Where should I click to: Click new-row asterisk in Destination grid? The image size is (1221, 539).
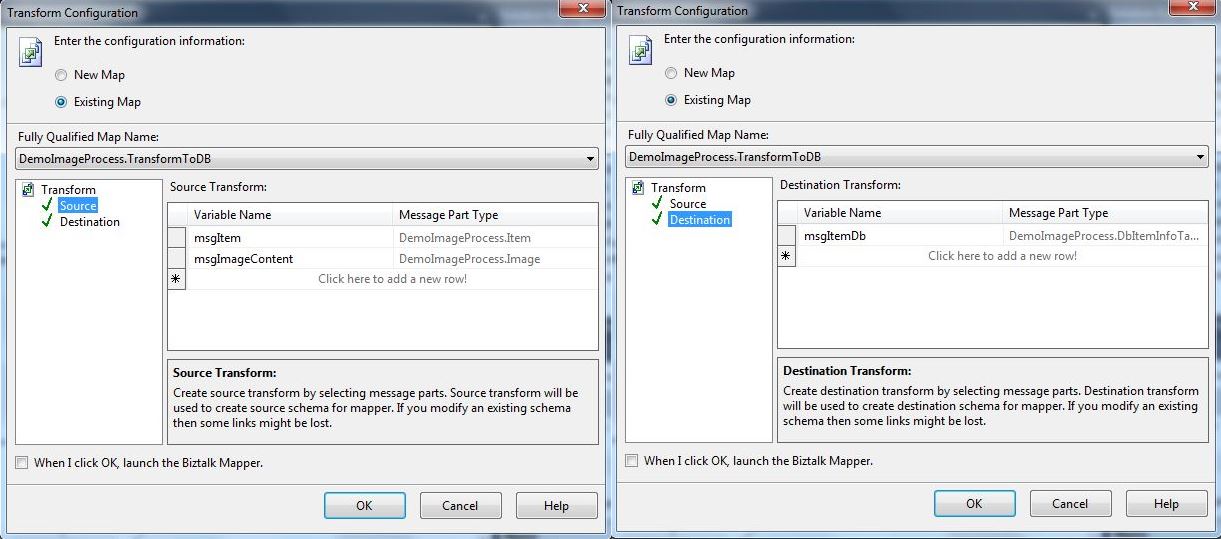tap(787, 257)
